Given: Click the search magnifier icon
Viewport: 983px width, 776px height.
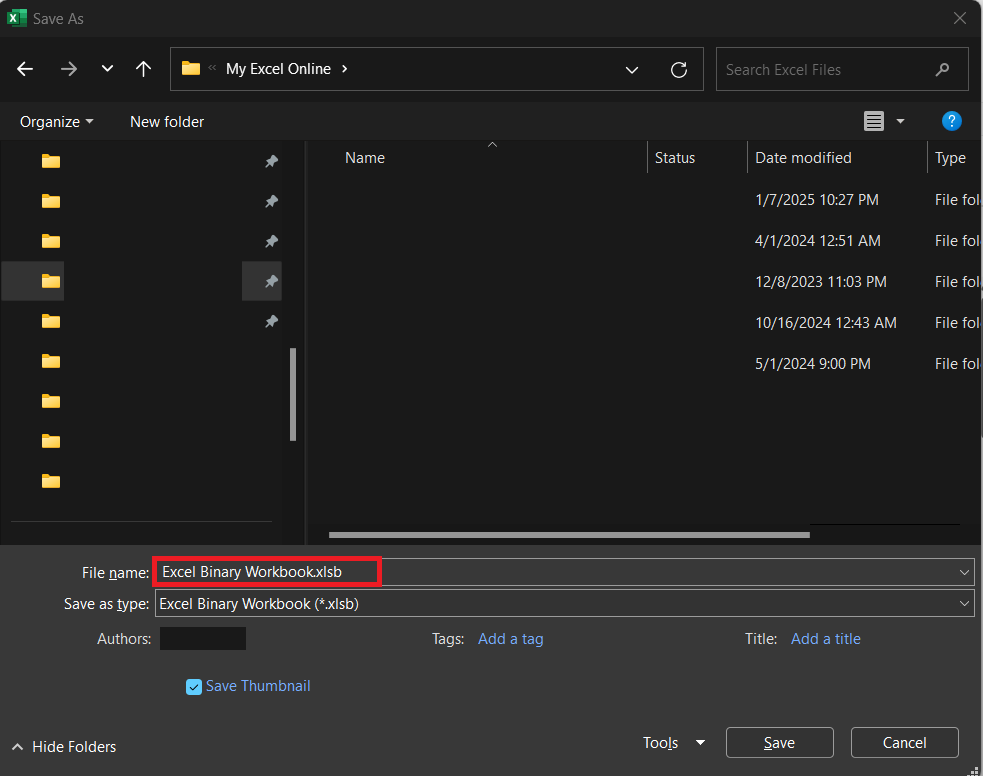Looking at the screenshot, I should pyautogui.click(x=942, y=70).
